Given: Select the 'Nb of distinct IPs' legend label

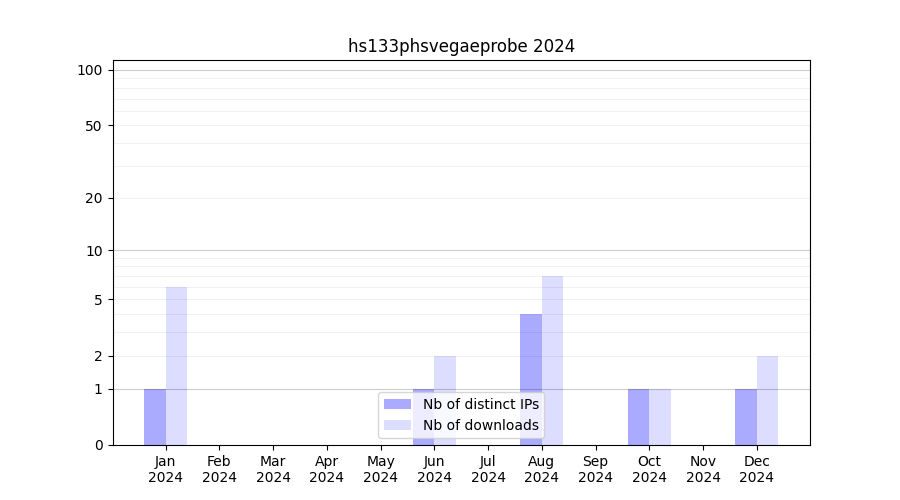Looking at the screenshot, I should [x=480, y=404].
